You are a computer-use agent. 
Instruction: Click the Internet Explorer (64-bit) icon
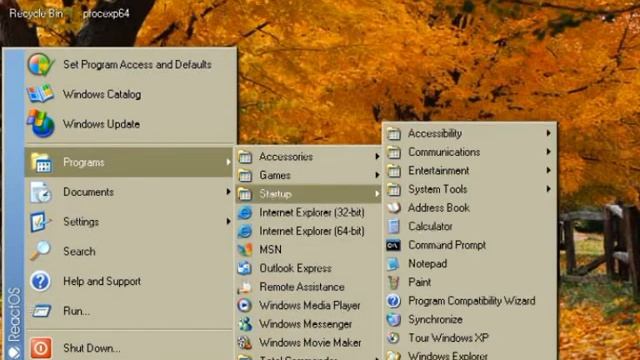pyautogui.click(x=245, y=231)
